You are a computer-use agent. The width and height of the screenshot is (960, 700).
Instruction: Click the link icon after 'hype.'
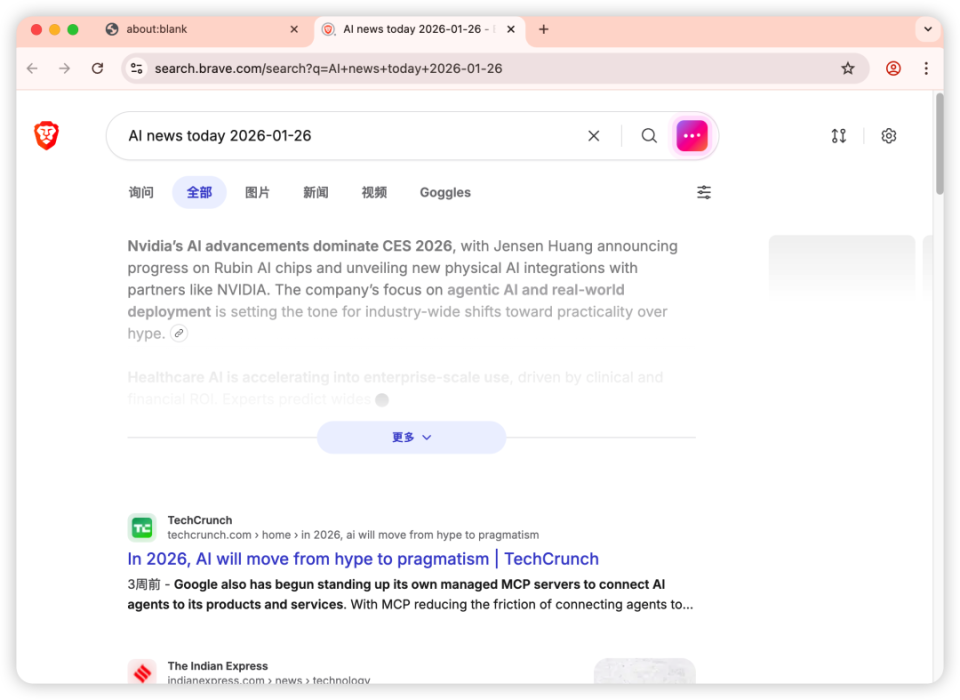coord(179,333)
